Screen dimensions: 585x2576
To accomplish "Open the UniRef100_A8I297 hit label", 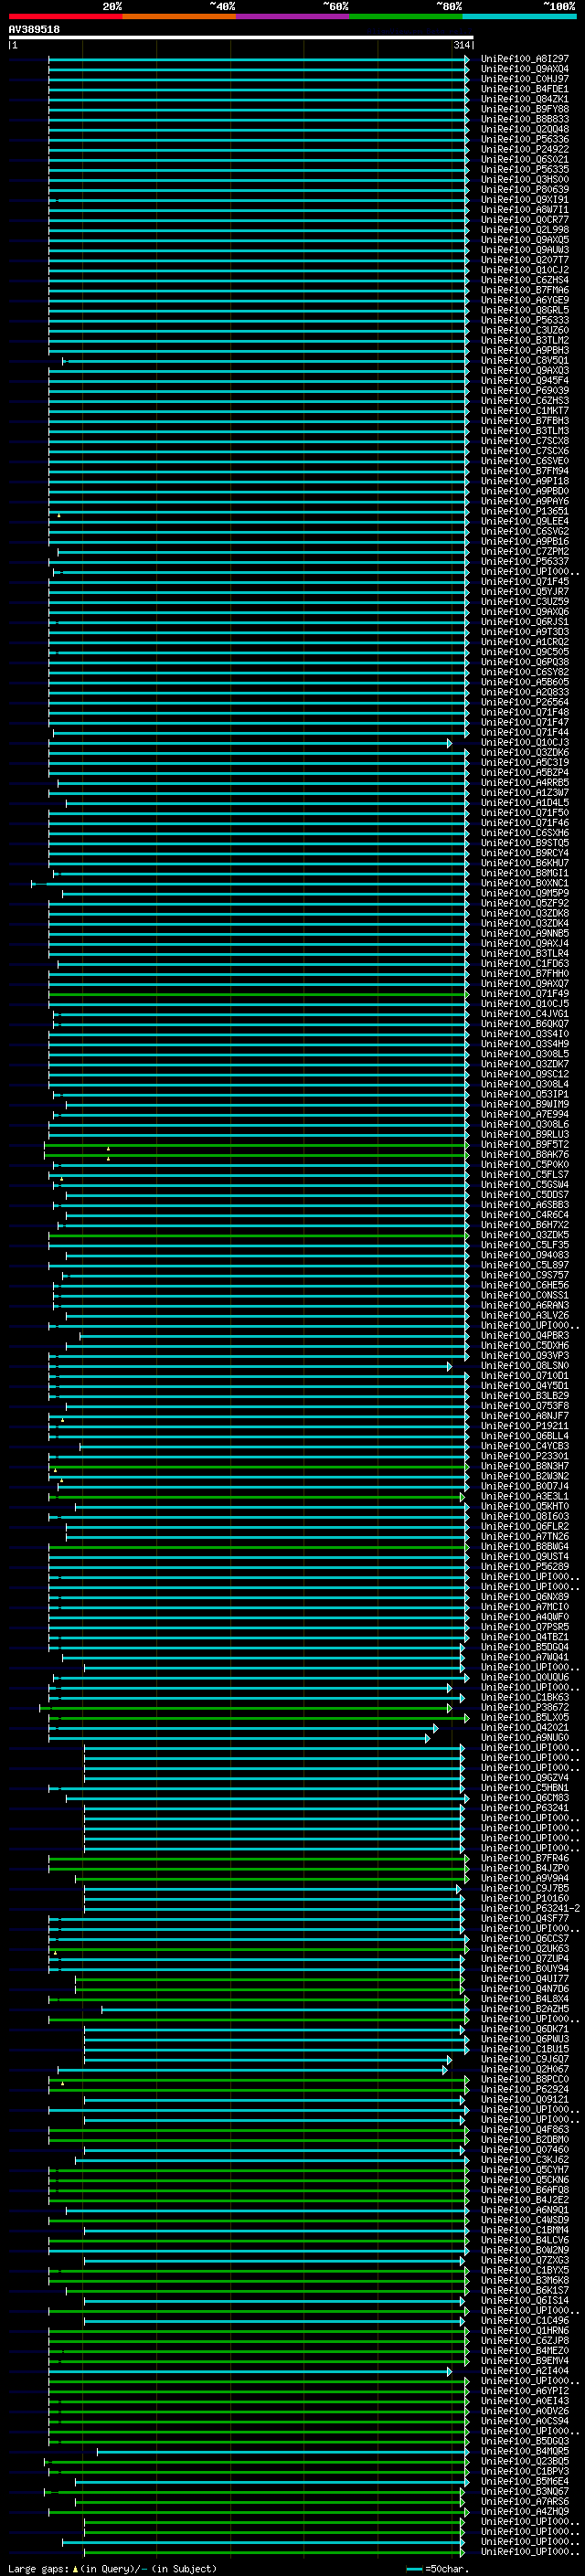I will 524,59.
